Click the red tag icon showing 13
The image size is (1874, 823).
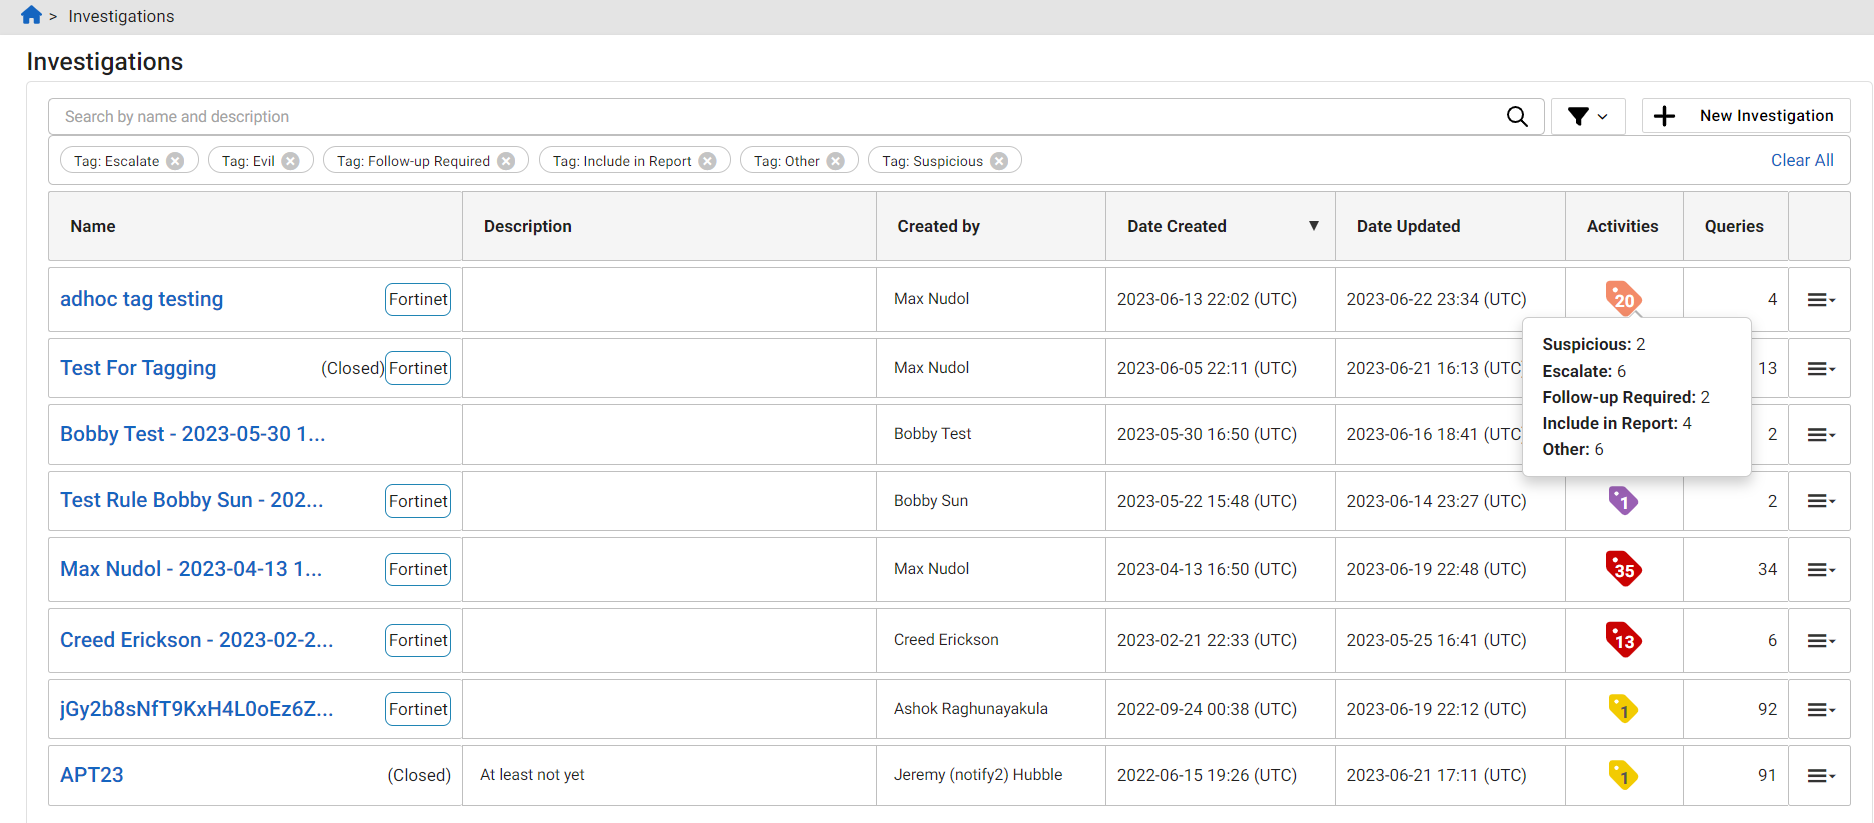1622,640
